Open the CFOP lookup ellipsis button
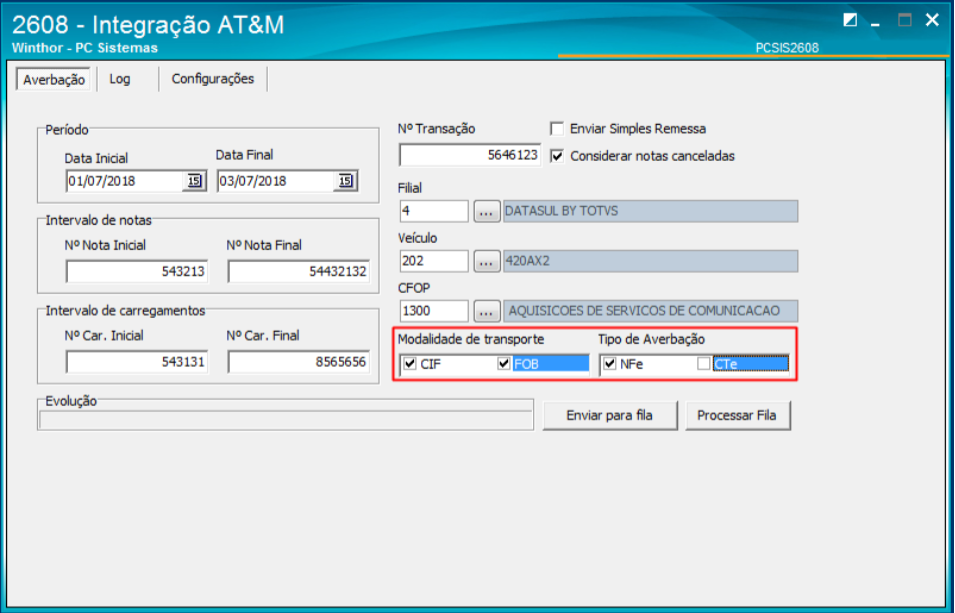Viewport: 955px width, 613px height. 486,311
